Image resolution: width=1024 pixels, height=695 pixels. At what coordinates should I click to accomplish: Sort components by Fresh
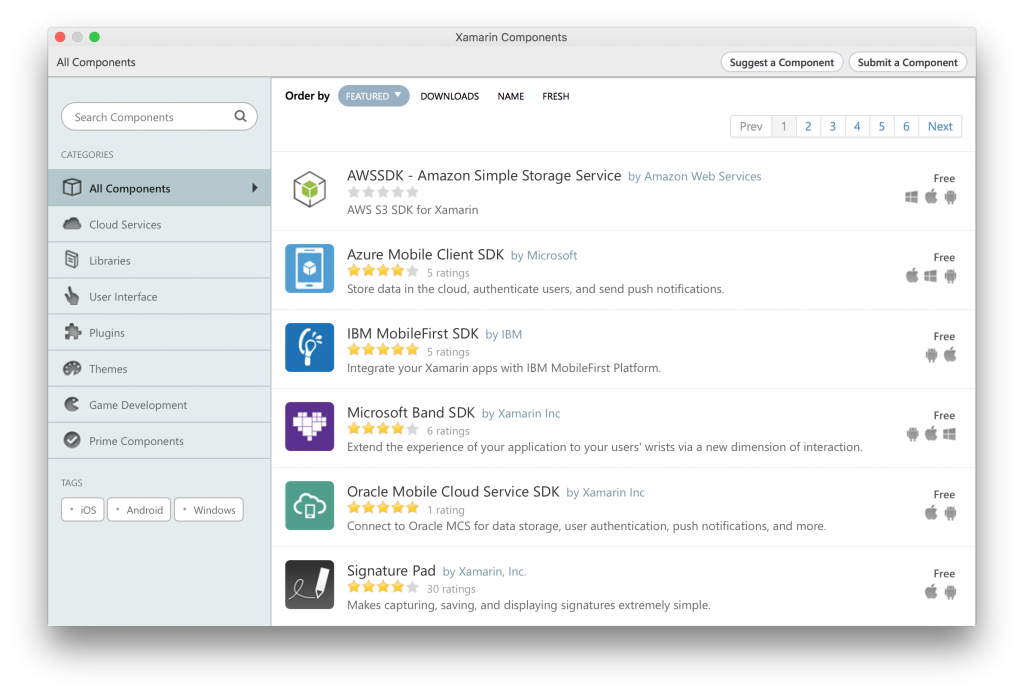pos(556,96)
